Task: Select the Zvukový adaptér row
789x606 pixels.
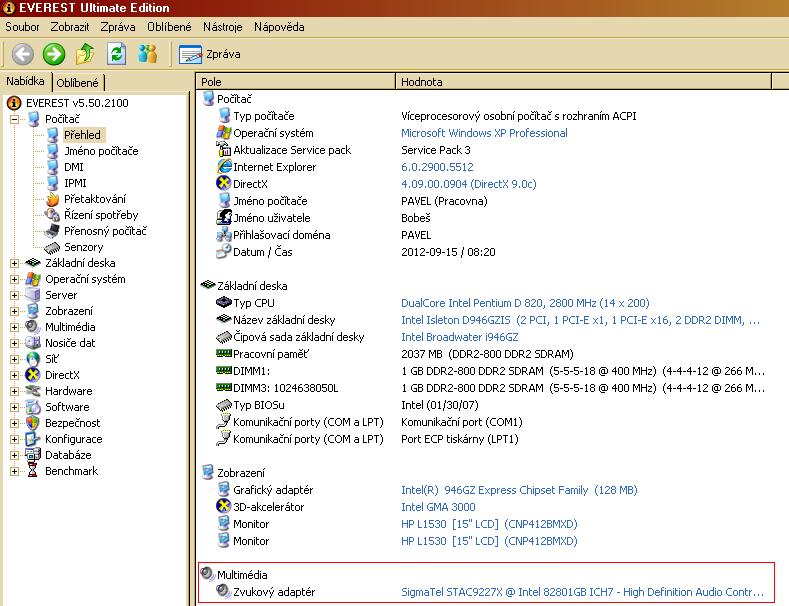Action: [273, 592]
